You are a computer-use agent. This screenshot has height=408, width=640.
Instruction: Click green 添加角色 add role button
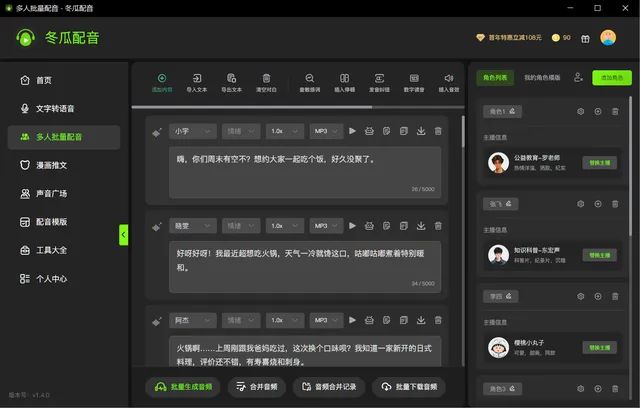612,78
